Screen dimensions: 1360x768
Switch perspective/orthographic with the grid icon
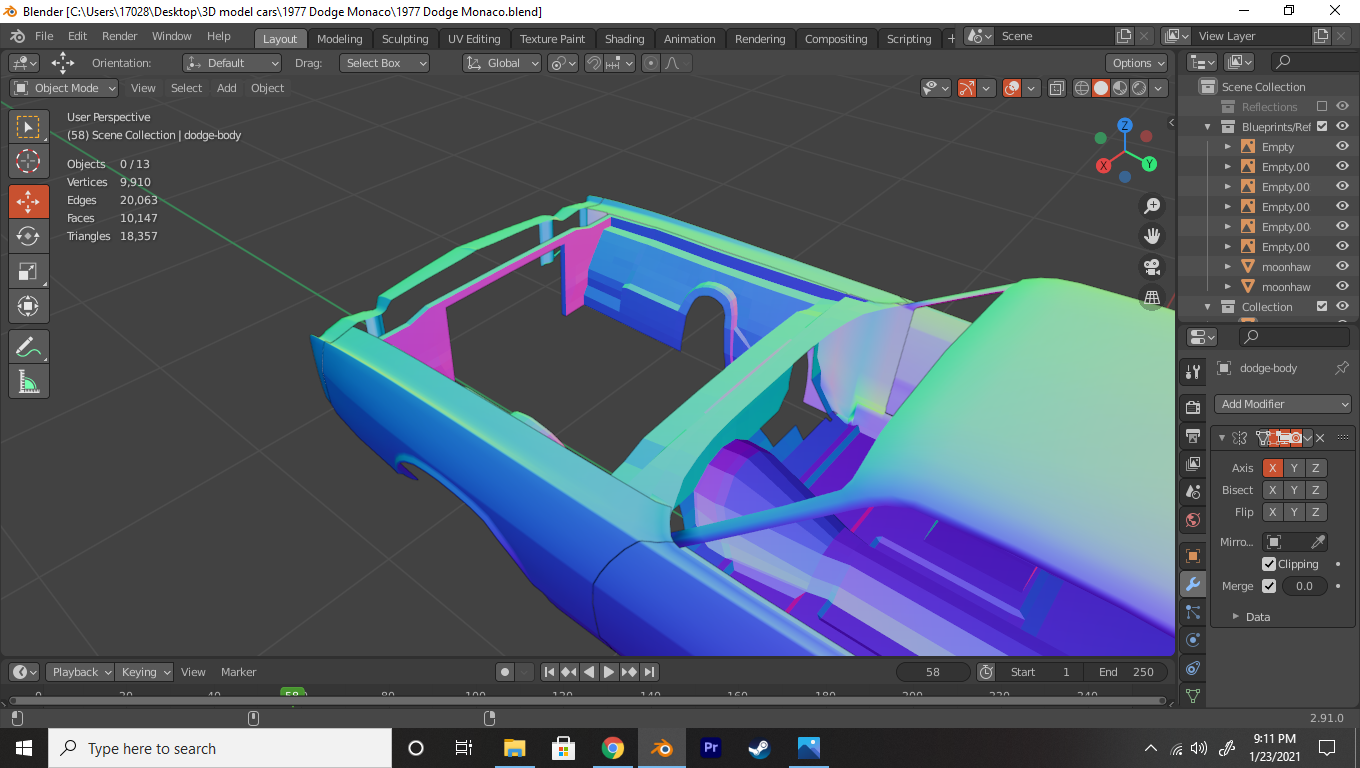click(x=1152, y=298)
